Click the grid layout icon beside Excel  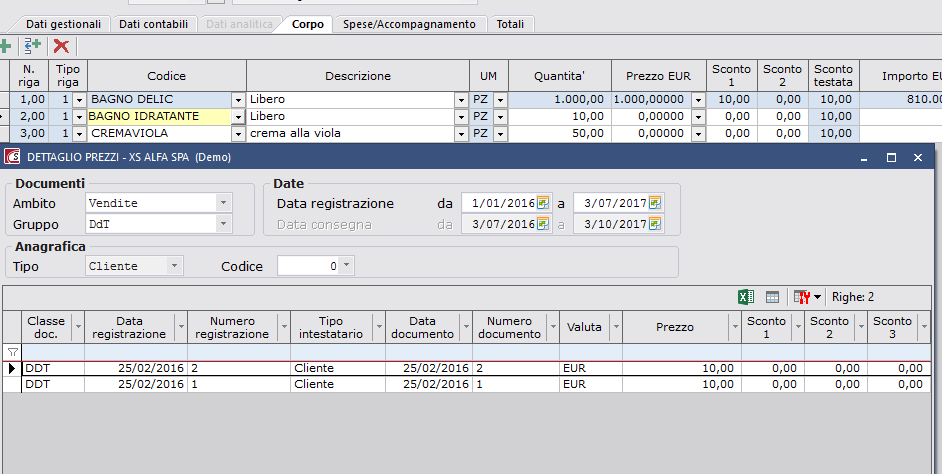[x=772, y=297]
